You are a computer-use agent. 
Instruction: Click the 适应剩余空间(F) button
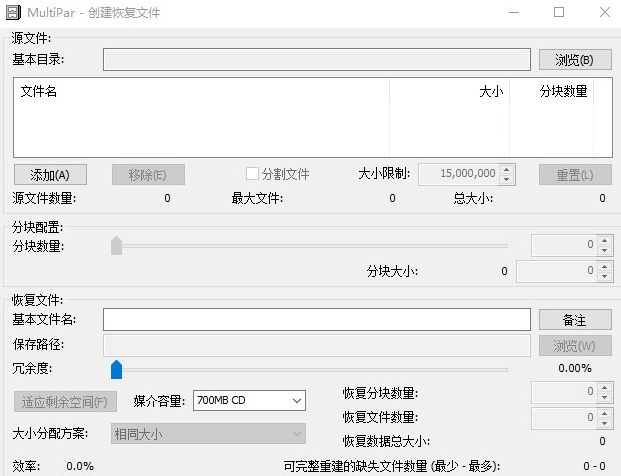(65, 402)
